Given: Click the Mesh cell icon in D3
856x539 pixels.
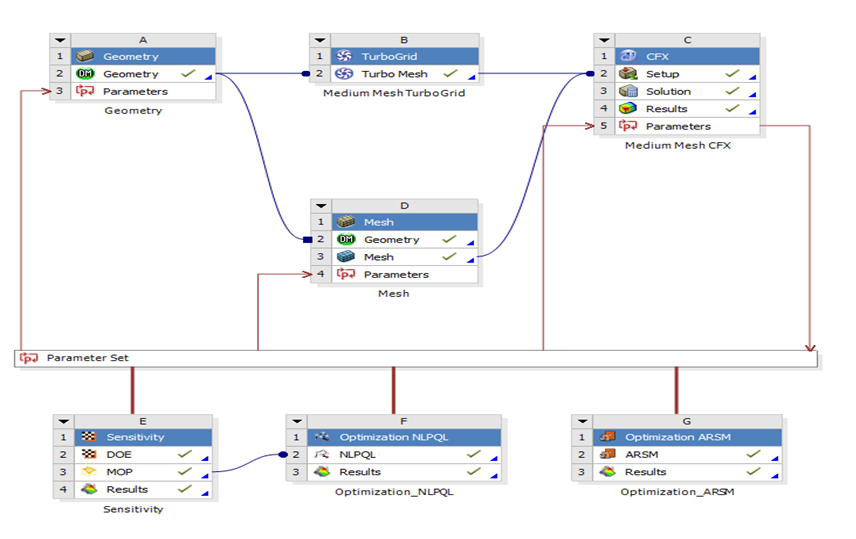Looking at the screenshot, I should pos(346,257).
